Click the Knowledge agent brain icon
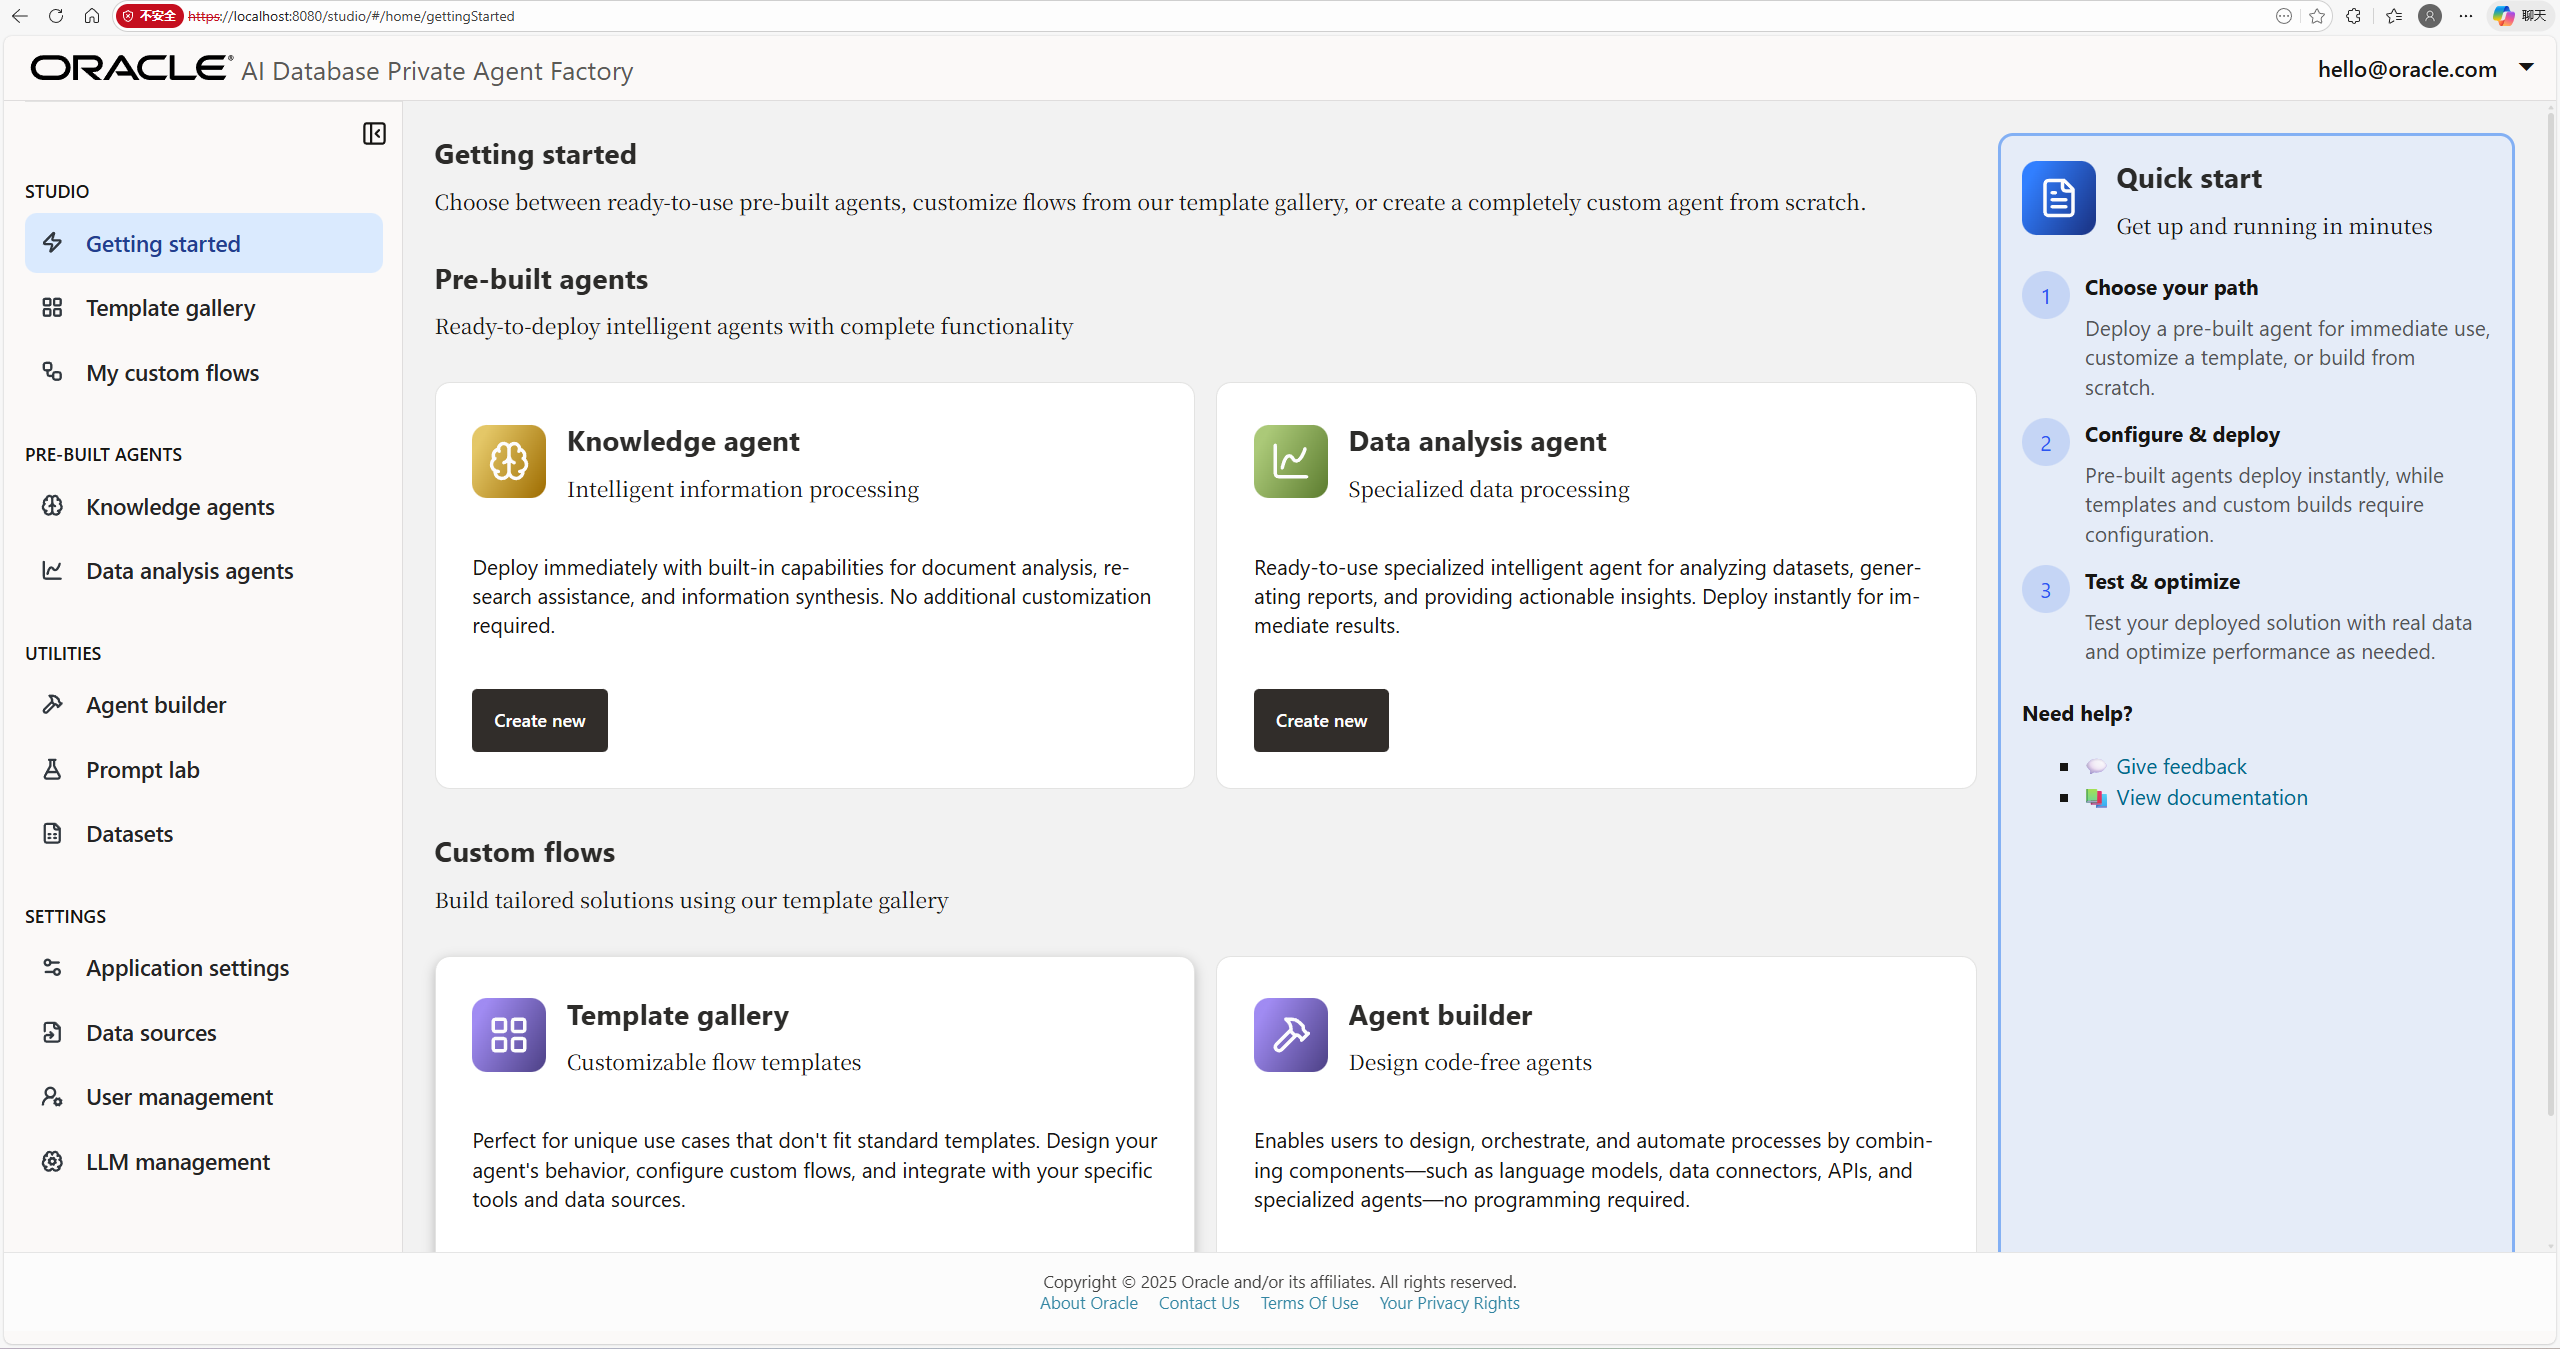The image size is (2560, 1349). [509, 461]
